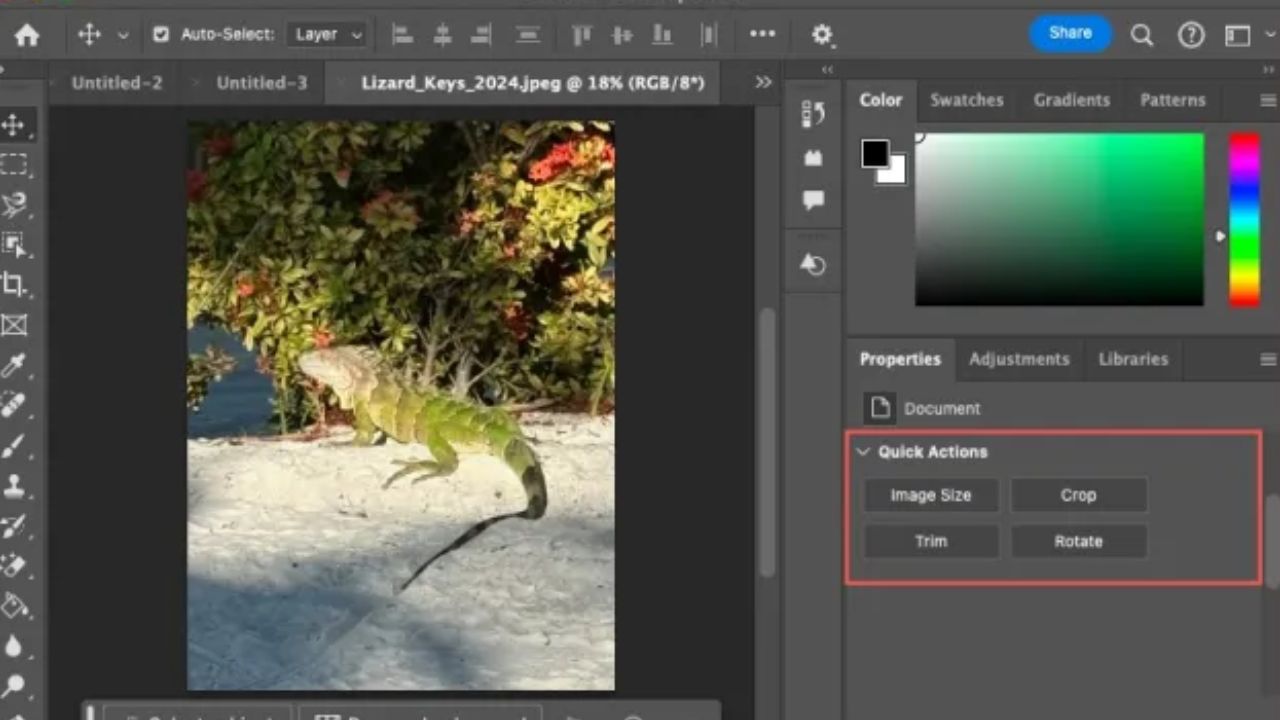The width and height of the screenshot is (1280, 720).
Task: Open the Auto-Select Layer dropdown
Action: 328,35
